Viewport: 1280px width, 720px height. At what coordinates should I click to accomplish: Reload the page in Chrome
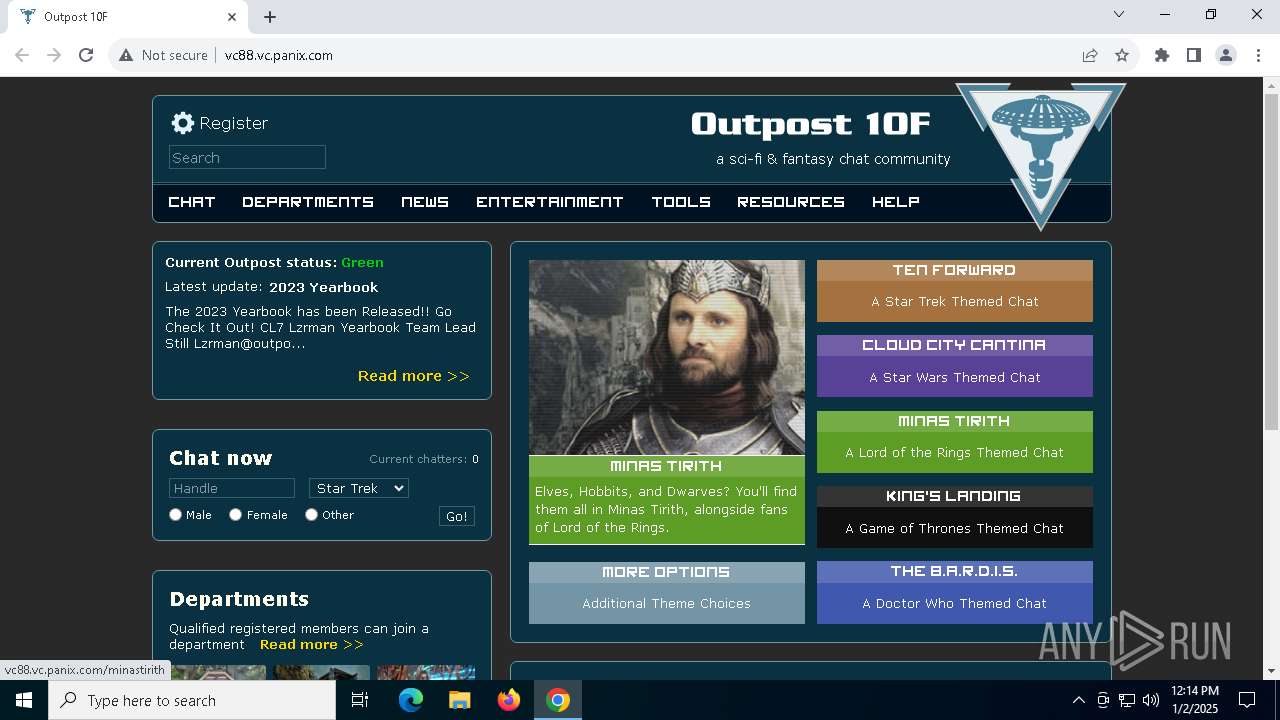click(86, 55)
